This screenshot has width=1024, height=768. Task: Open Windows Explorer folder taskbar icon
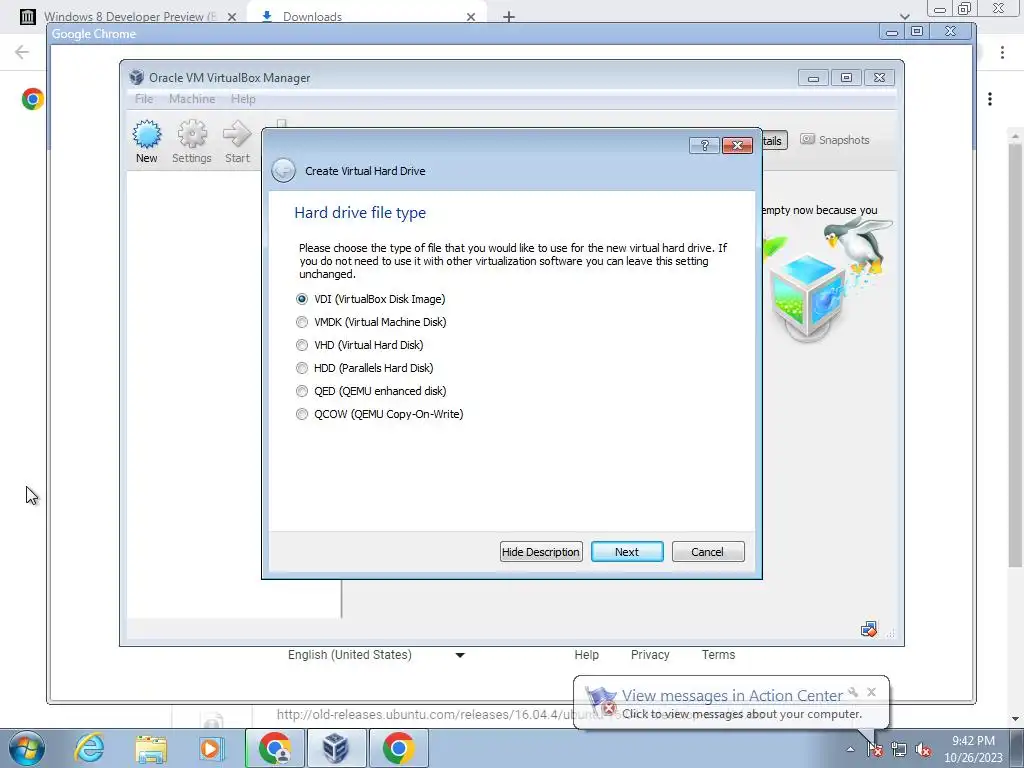151,748
